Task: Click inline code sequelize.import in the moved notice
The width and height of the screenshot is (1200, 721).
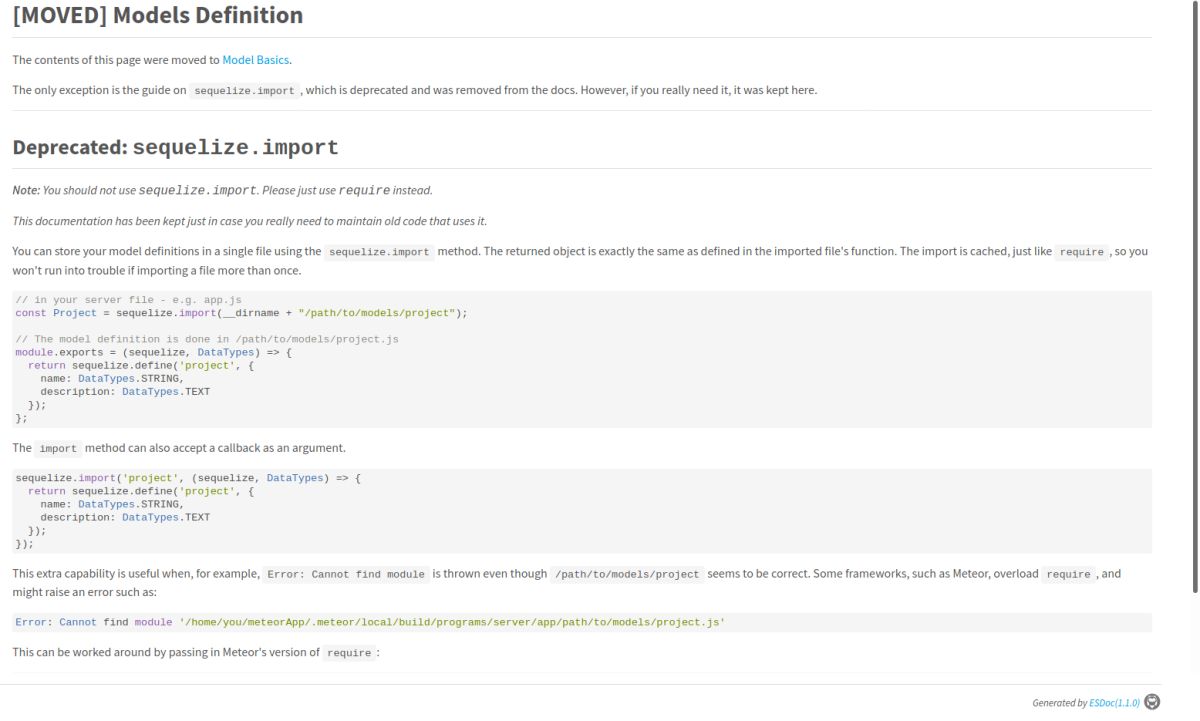Action: tap(244, 91)
